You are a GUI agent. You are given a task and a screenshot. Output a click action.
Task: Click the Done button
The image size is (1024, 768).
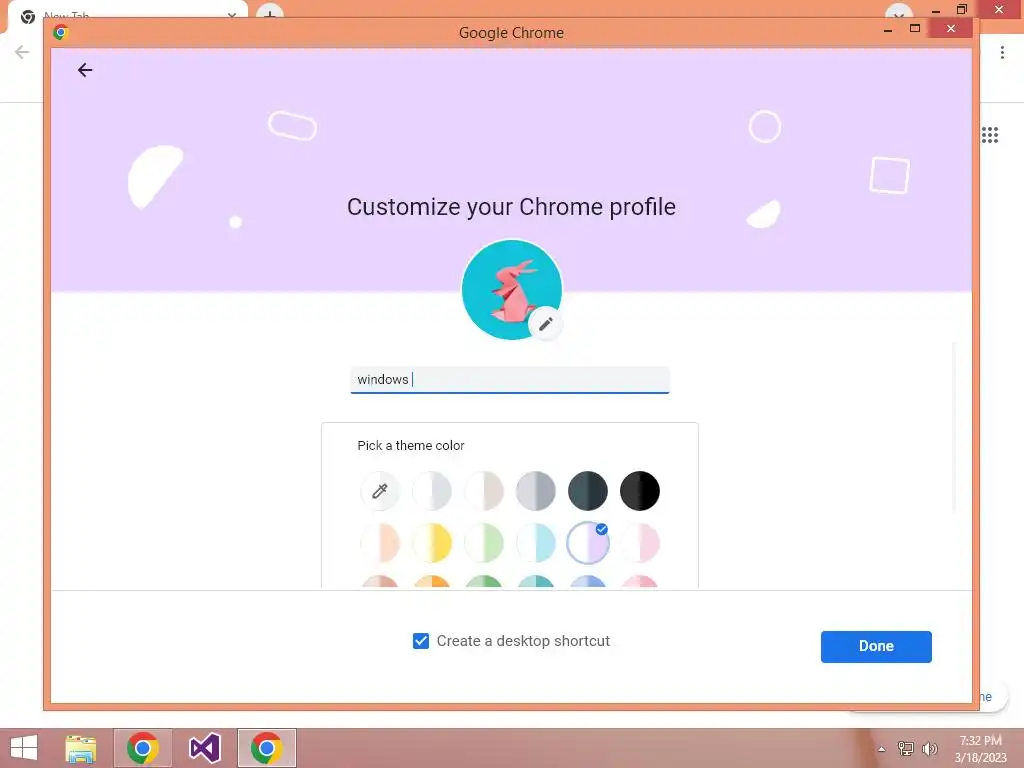876,647
